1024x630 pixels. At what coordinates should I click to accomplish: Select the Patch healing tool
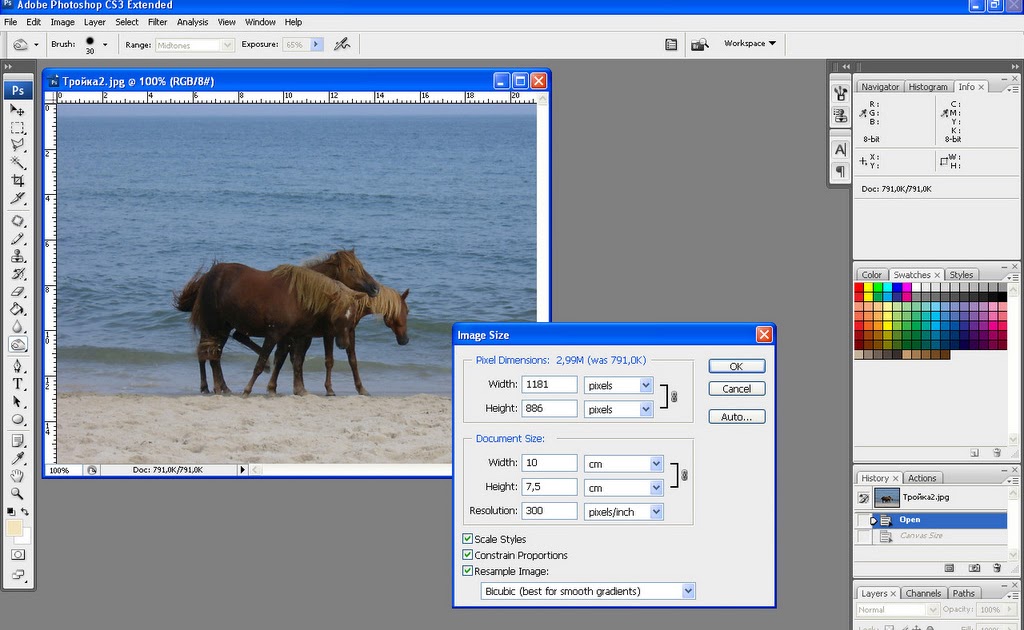18,221
